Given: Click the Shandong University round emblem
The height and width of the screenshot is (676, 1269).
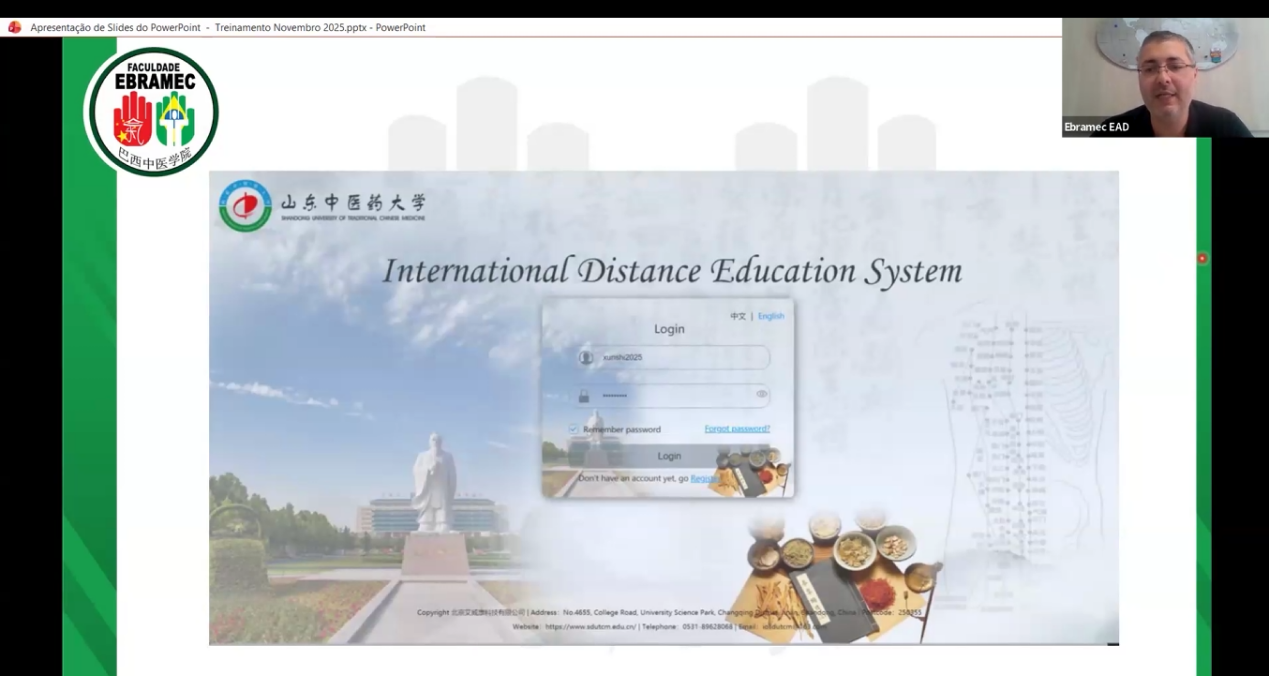Looking at the screenshot, I should click(245, 206).
